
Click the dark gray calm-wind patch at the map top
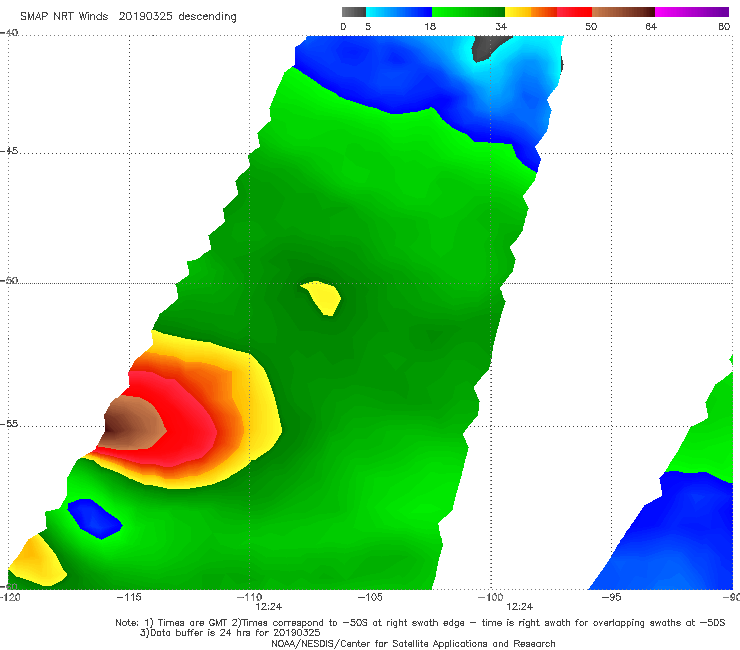tap(486, 47)
